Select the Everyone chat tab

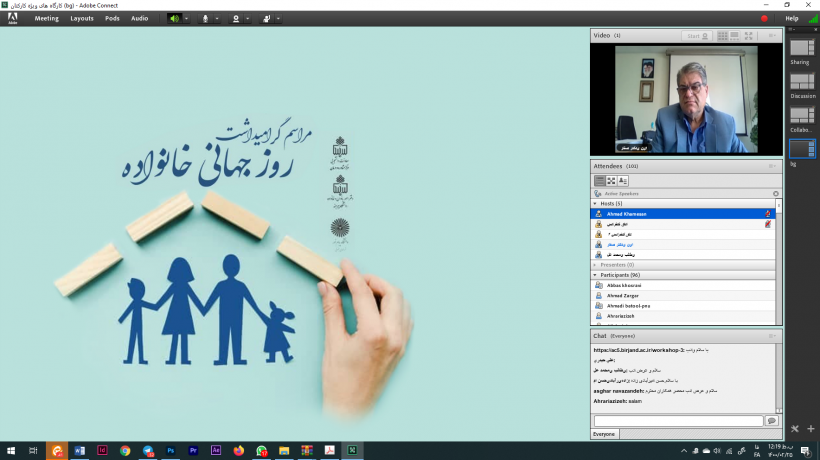(x=604, y=434)
